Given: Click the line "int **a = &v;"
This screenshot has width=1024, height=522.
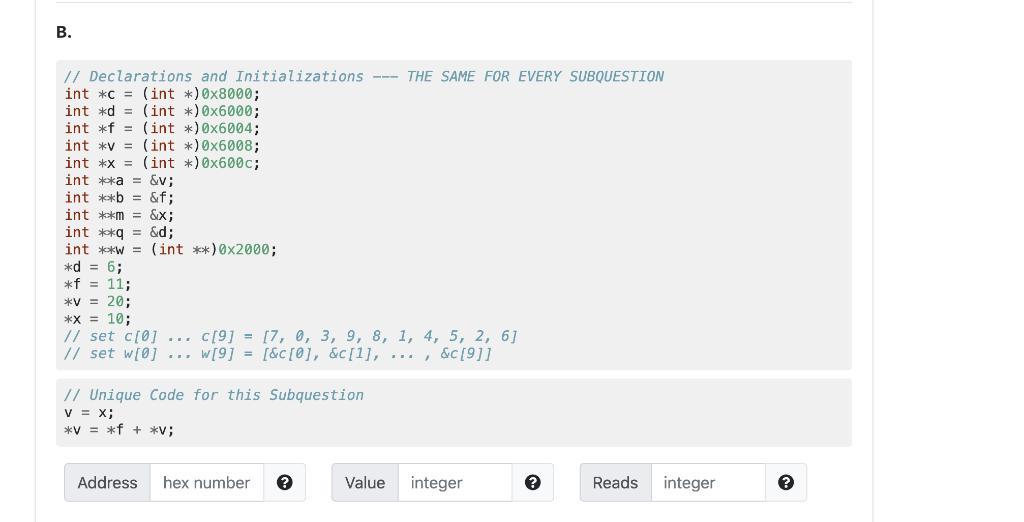Looking at the screenshot, I should click(x=120, y=180).
